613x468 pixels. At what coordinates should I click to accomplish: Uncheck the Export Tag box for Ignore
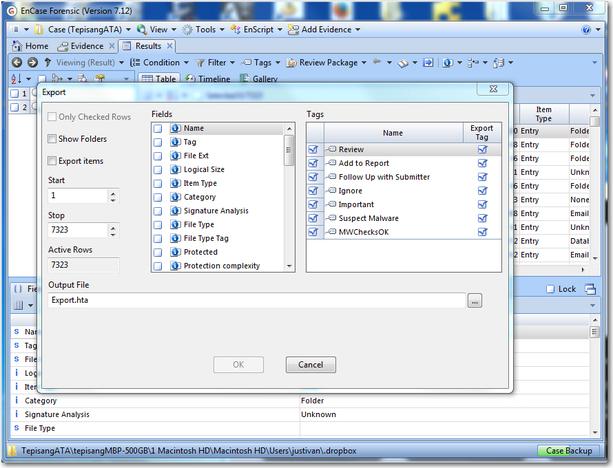[482, 191]
